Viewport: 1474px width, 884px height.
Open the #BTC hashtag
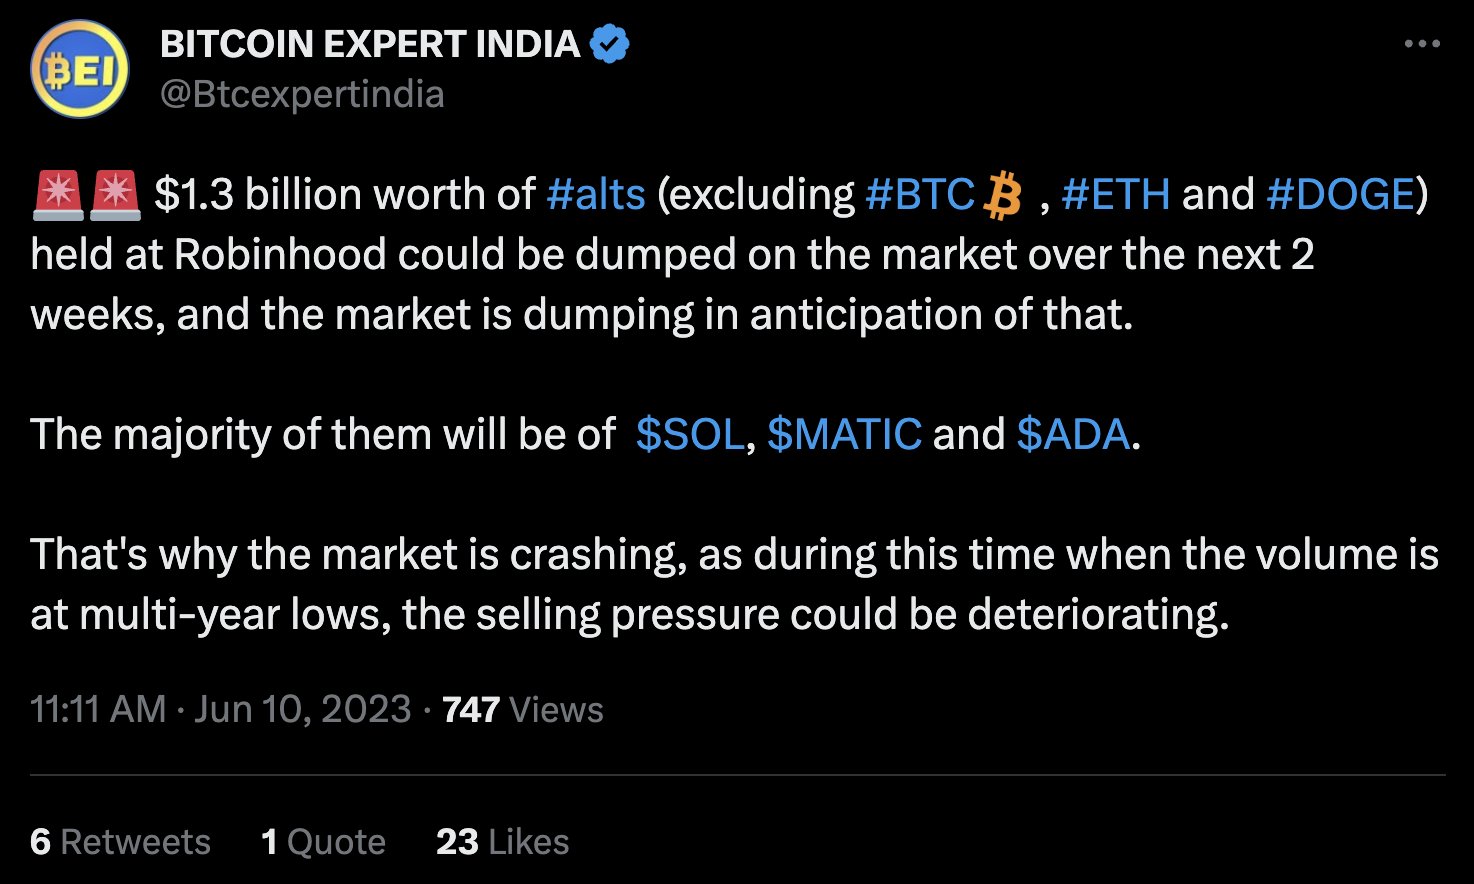pos(920,194)
